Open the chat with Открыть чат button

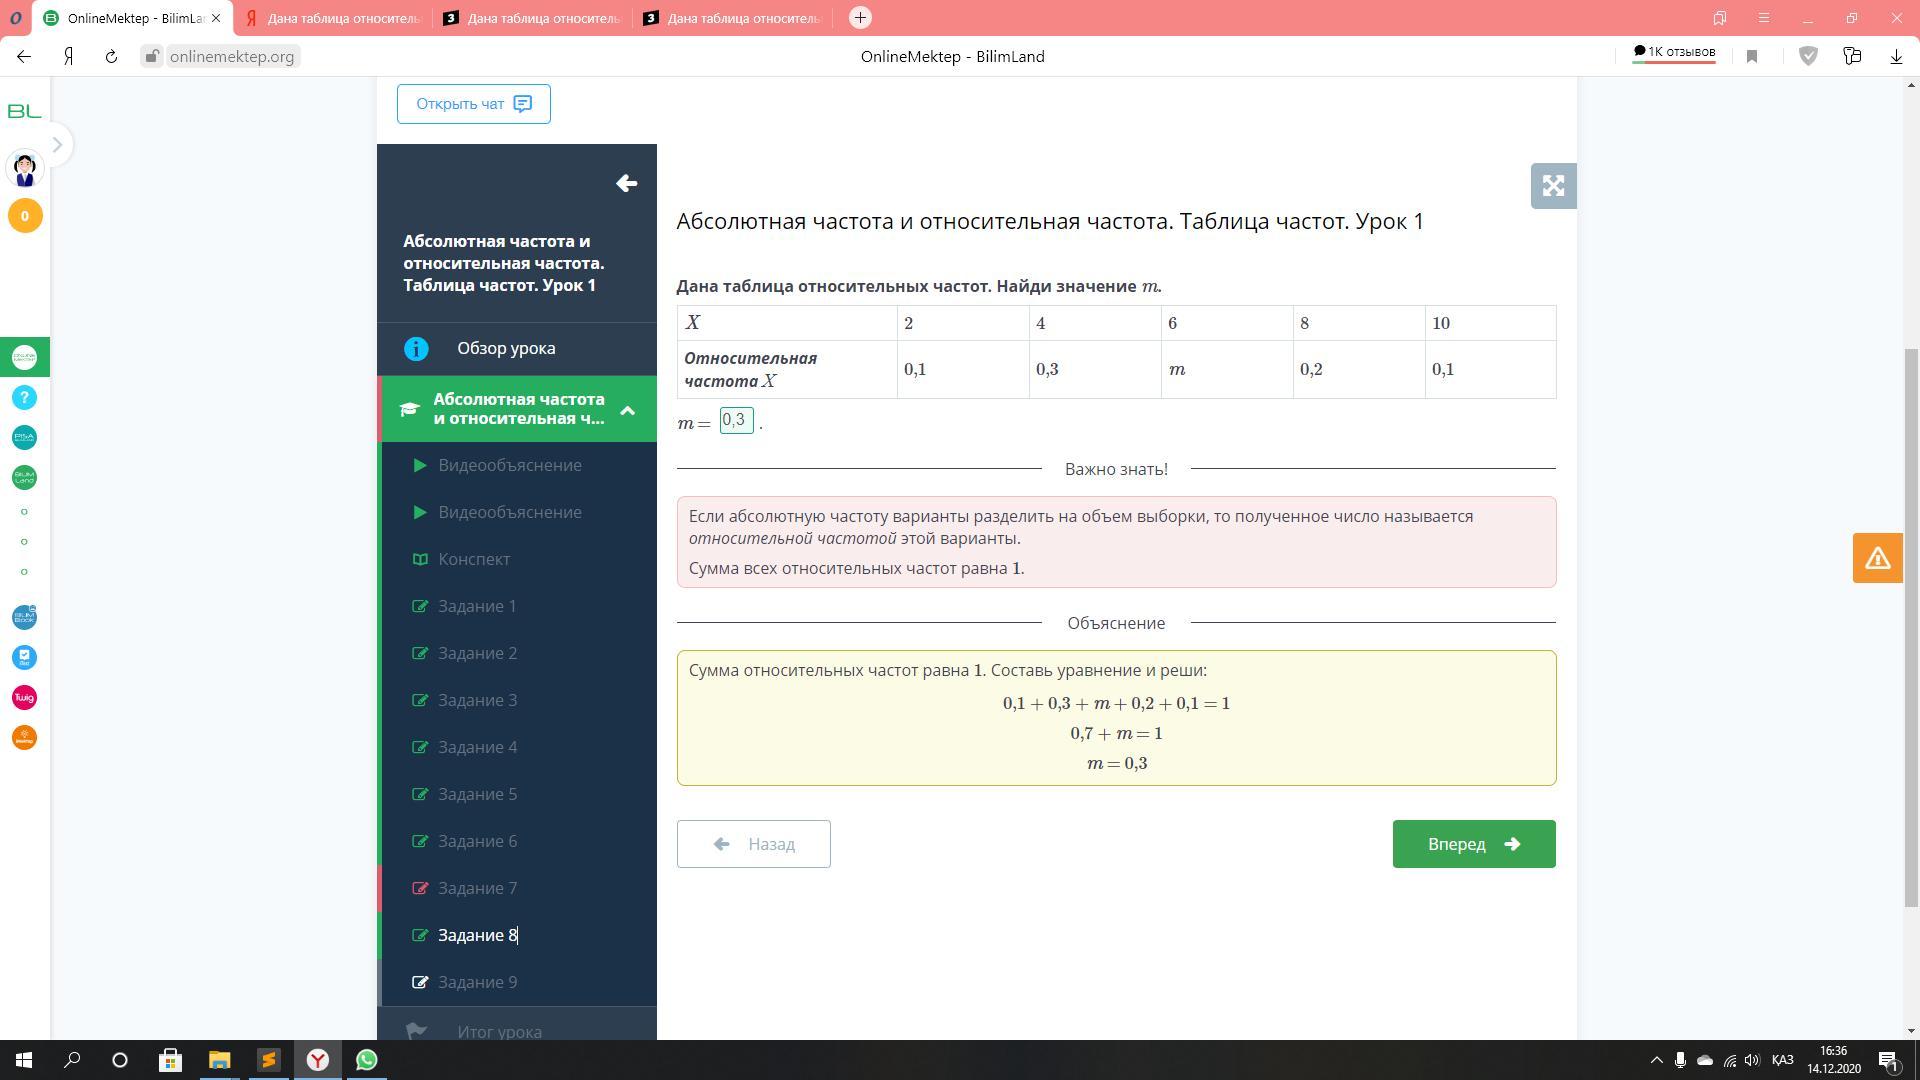[x=473, y=104]
